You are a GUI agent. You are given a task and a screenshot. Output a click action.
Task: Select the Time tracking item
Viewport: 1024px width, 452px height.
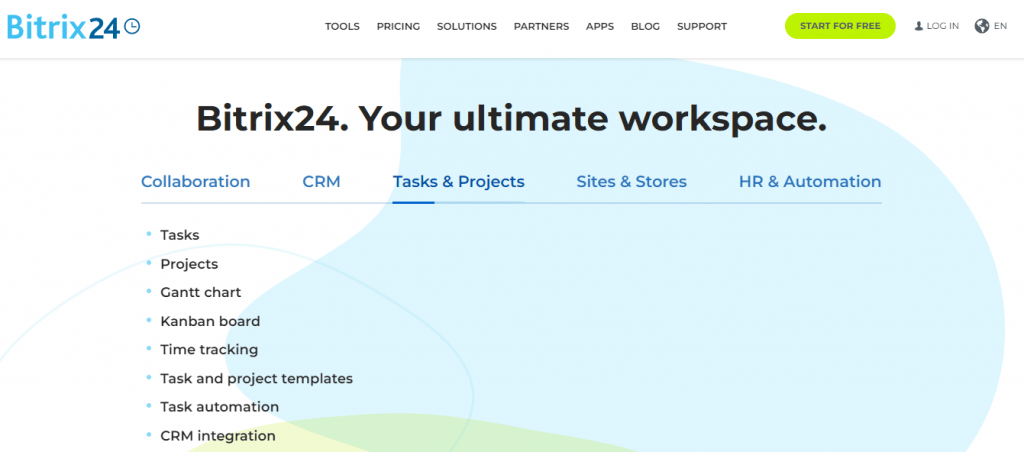tap(209, 349)
